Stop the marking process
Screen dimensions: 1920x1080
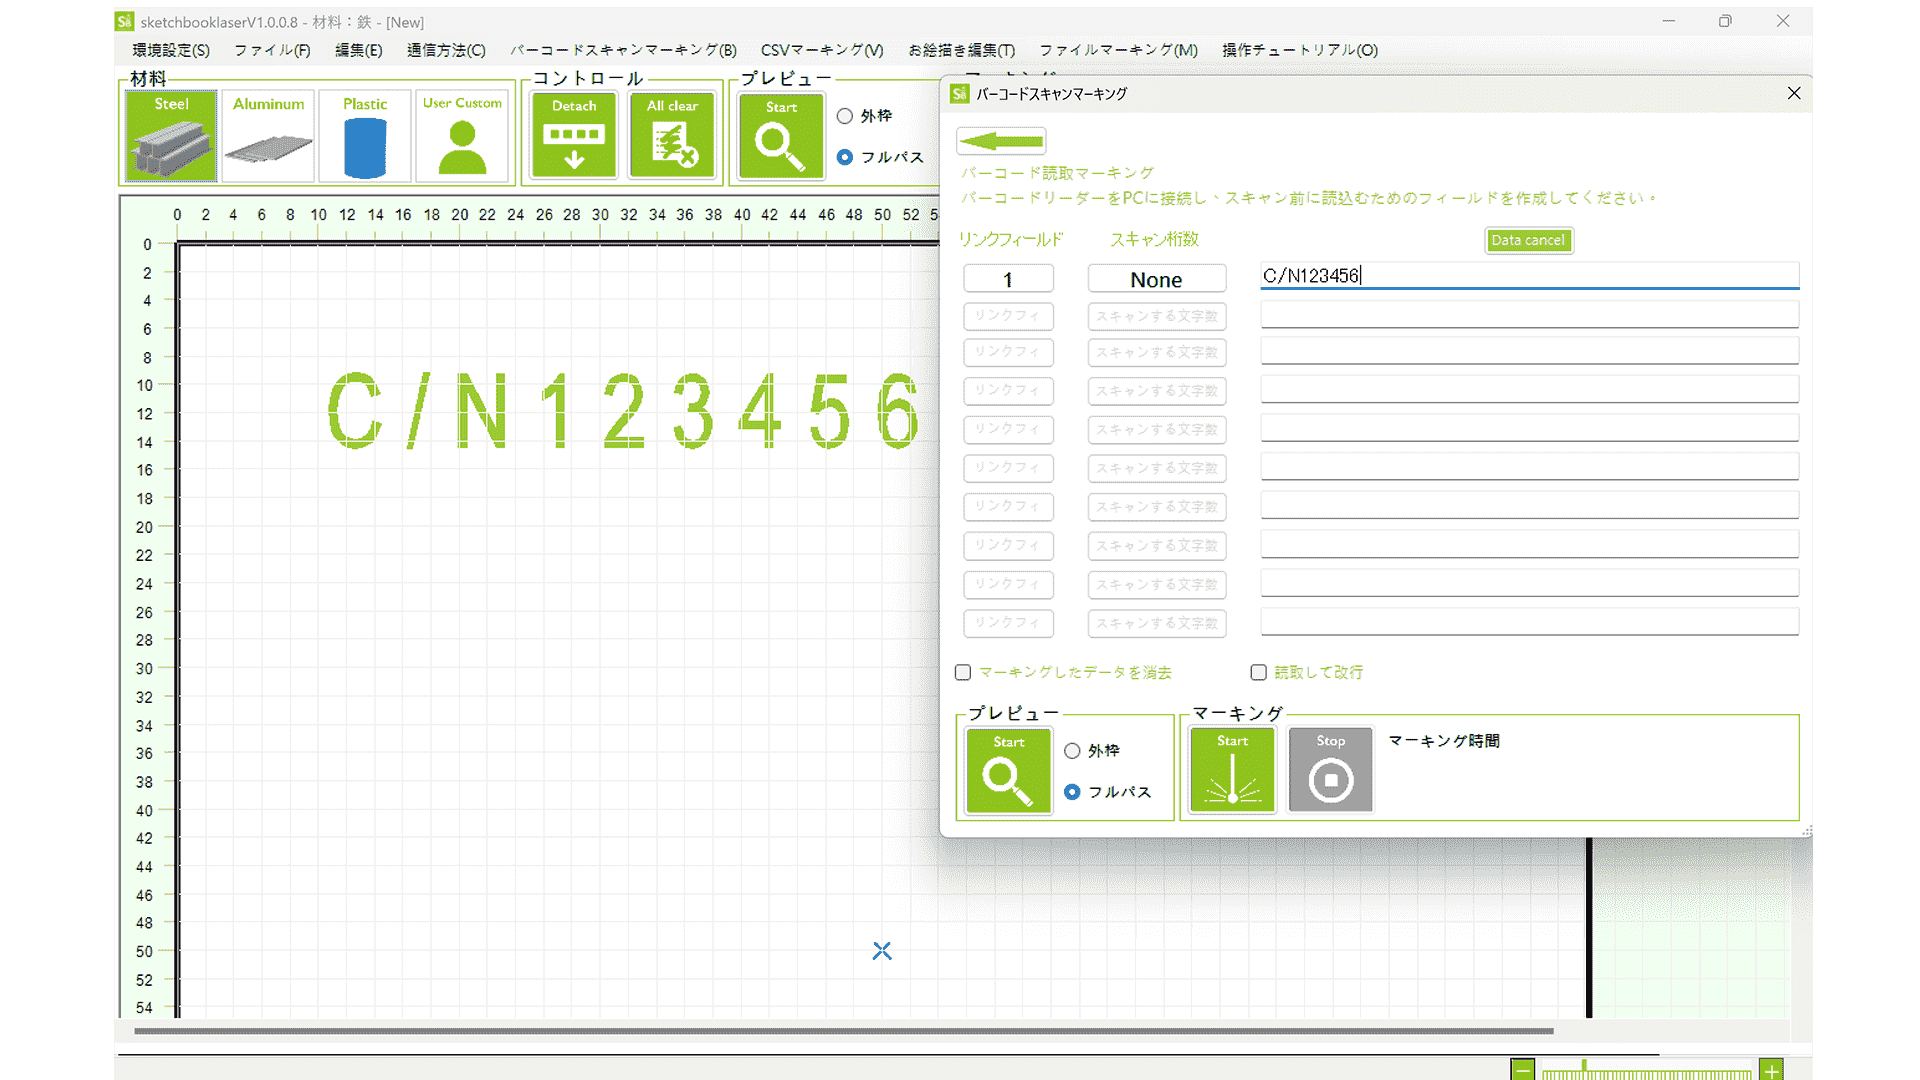click(1330, 770)
